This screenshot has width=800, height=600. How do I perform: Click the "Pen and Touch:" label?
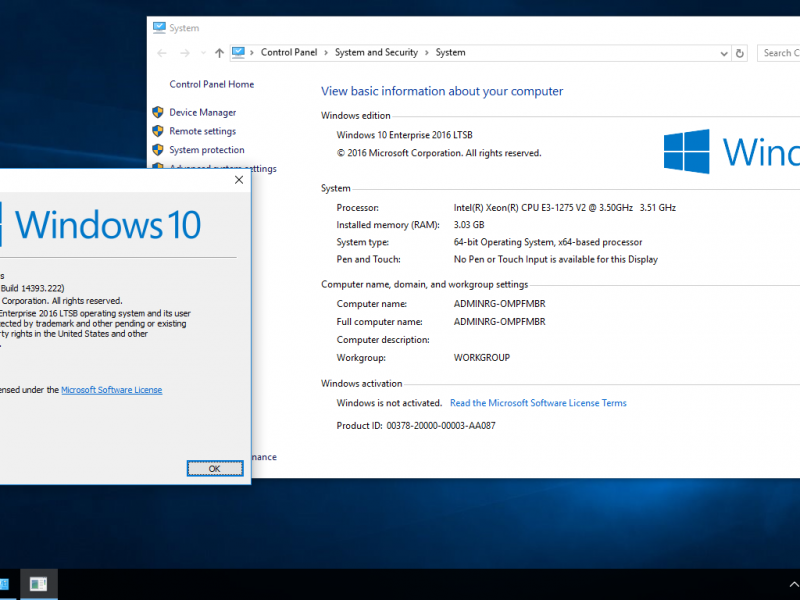point(368,259)
